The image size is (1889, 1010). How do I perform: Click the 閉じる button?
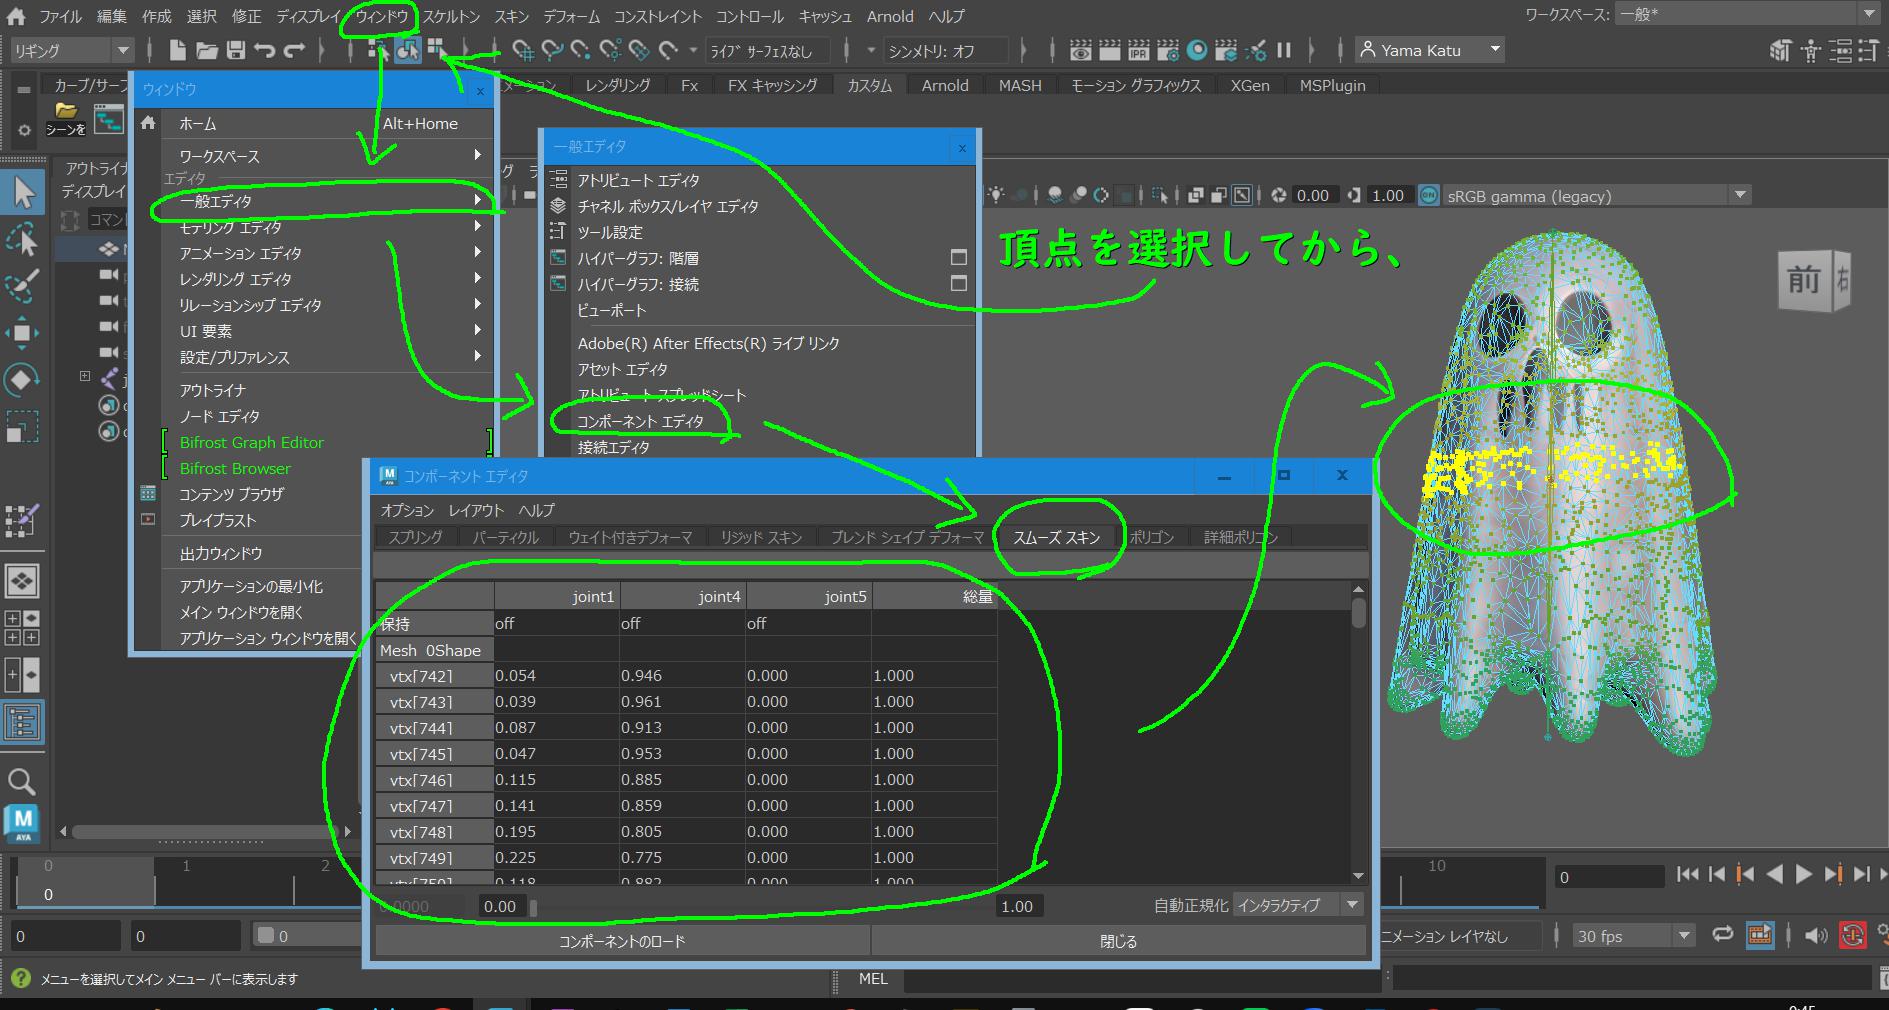[1118, 941]
